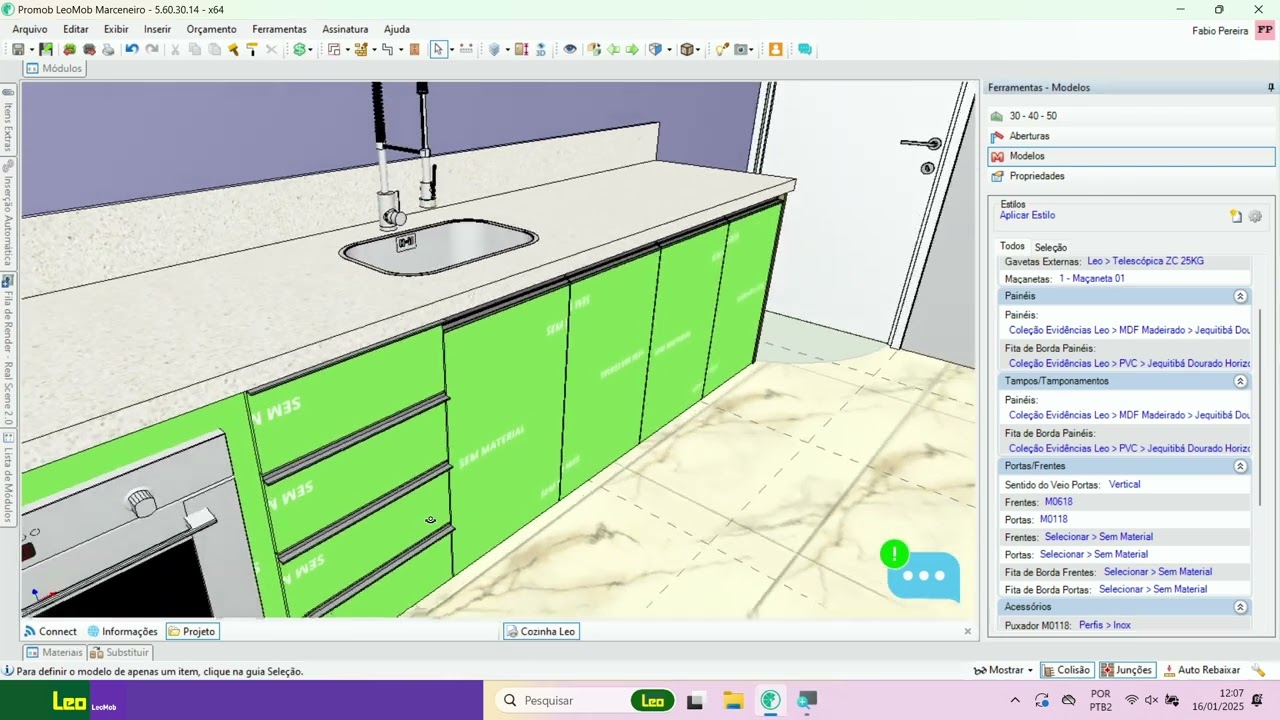The image size is (1280, 720).
Task: Open the Ferramentas menu
Action: (x=280, y=29)
